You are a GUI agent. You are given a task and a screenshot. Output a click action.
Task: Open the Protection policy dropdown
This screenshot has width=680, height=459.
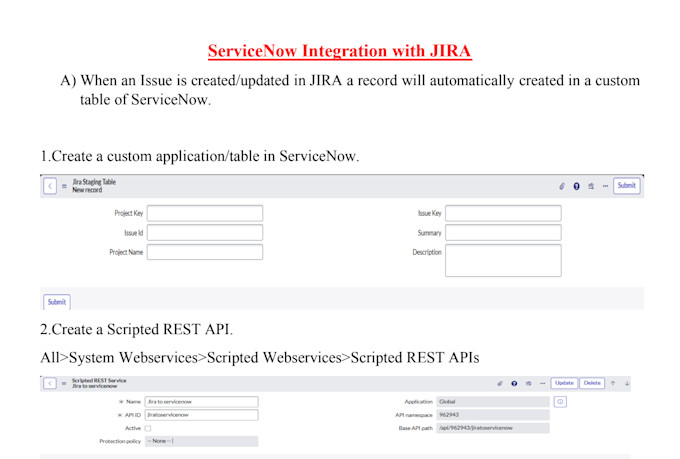pos(202,441)
